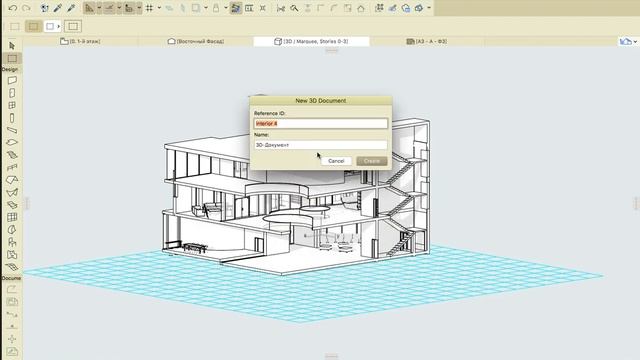This screenshot has height=360, width=640.
Task: Switch to the floor plan tab
Action: pos(80,41)
